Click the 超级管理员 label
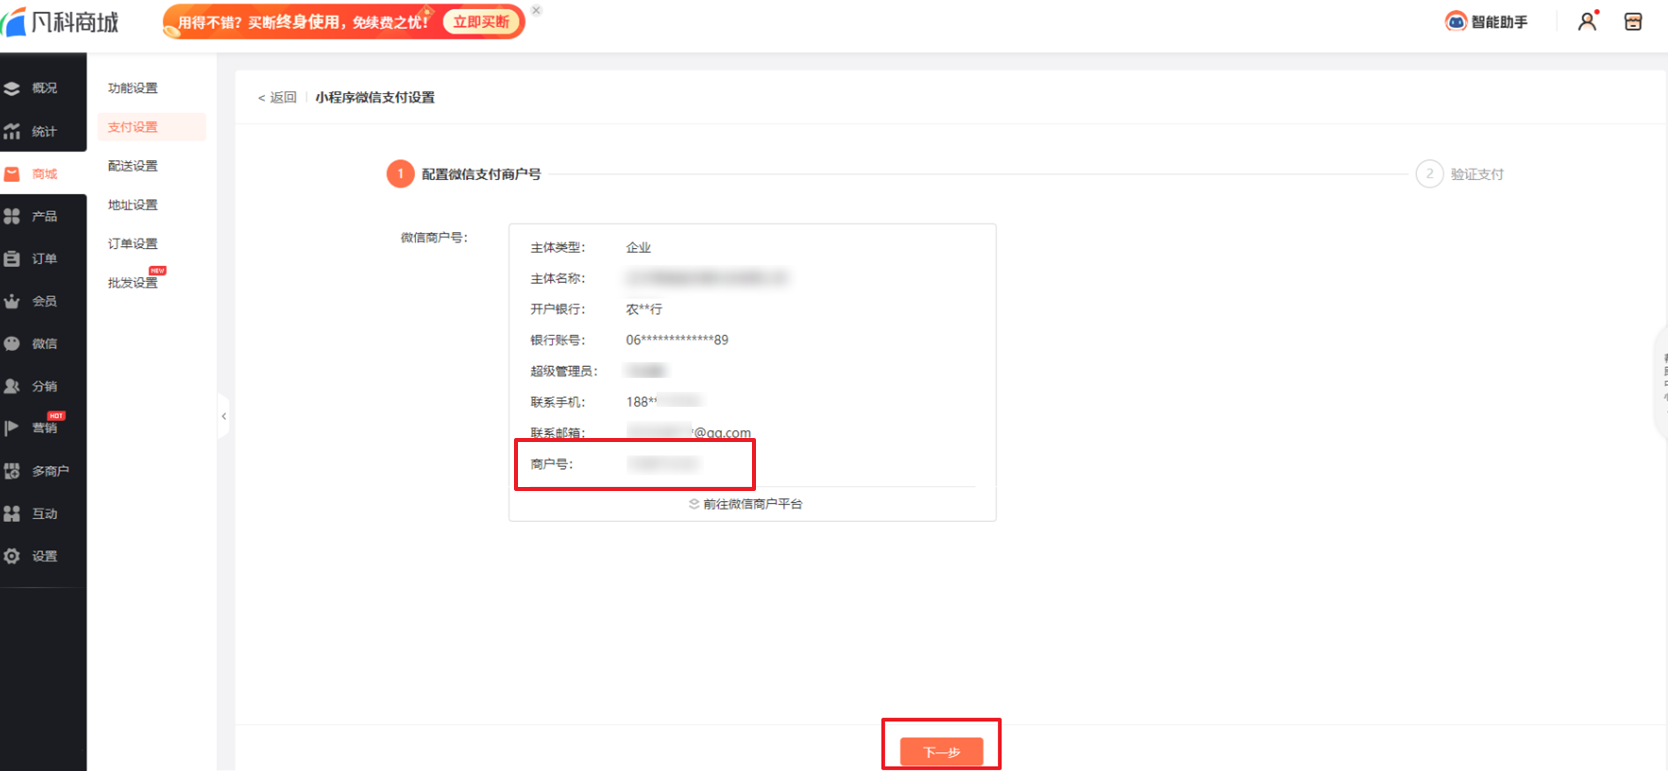 tap(564, 371)
